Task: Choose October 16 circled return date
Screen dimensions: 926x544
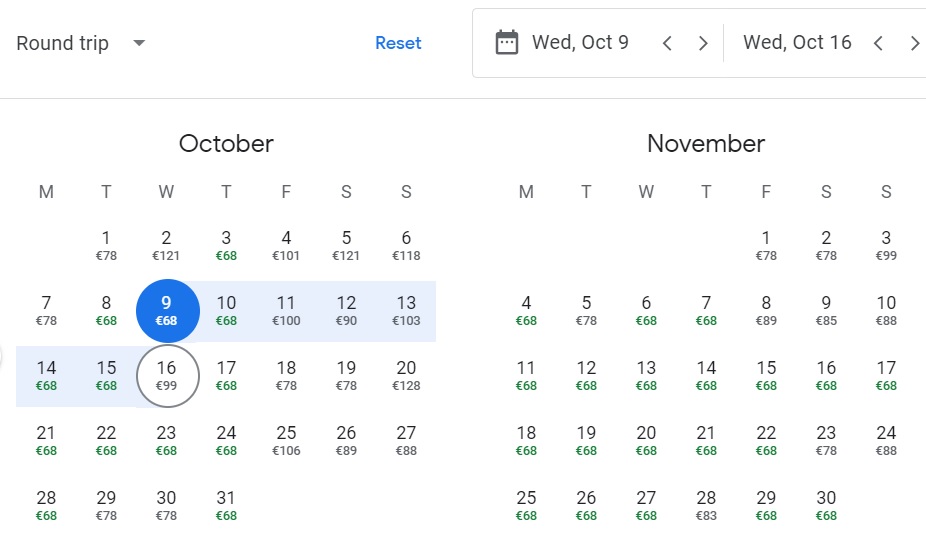Action: pyautogui.click(x=166, y=375)
